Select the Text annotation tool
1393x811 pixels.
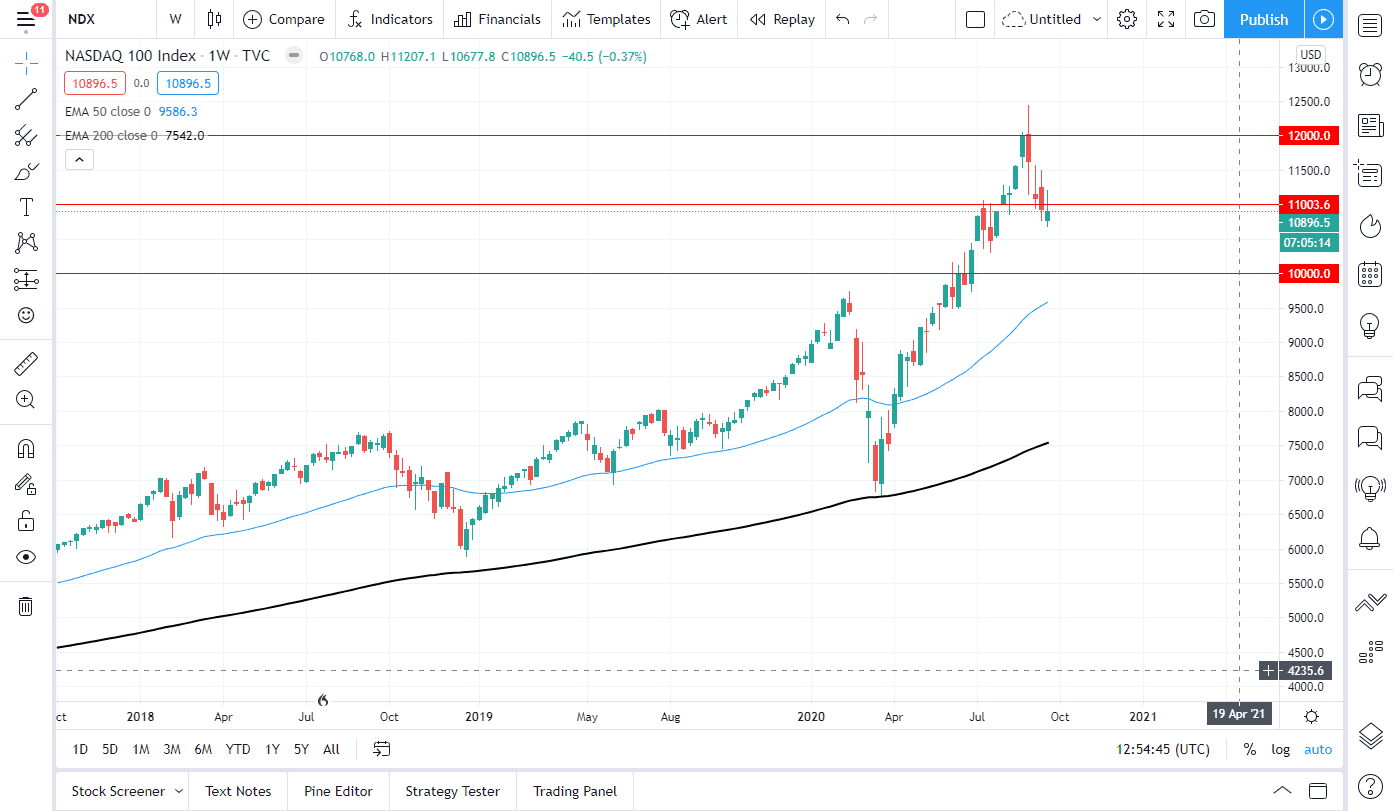pos(26,207)
